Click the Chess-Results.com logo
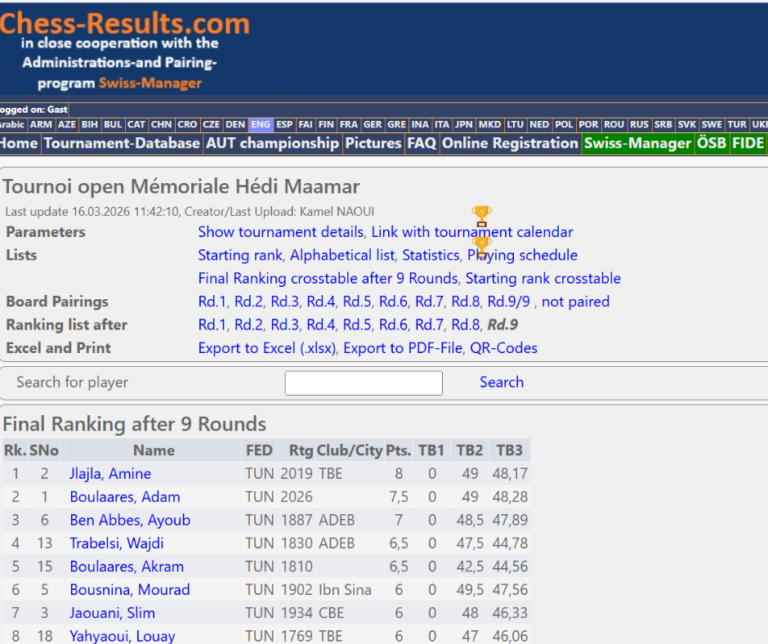The image size is (768, 644). pyautogui.click(x=125, y=24)
